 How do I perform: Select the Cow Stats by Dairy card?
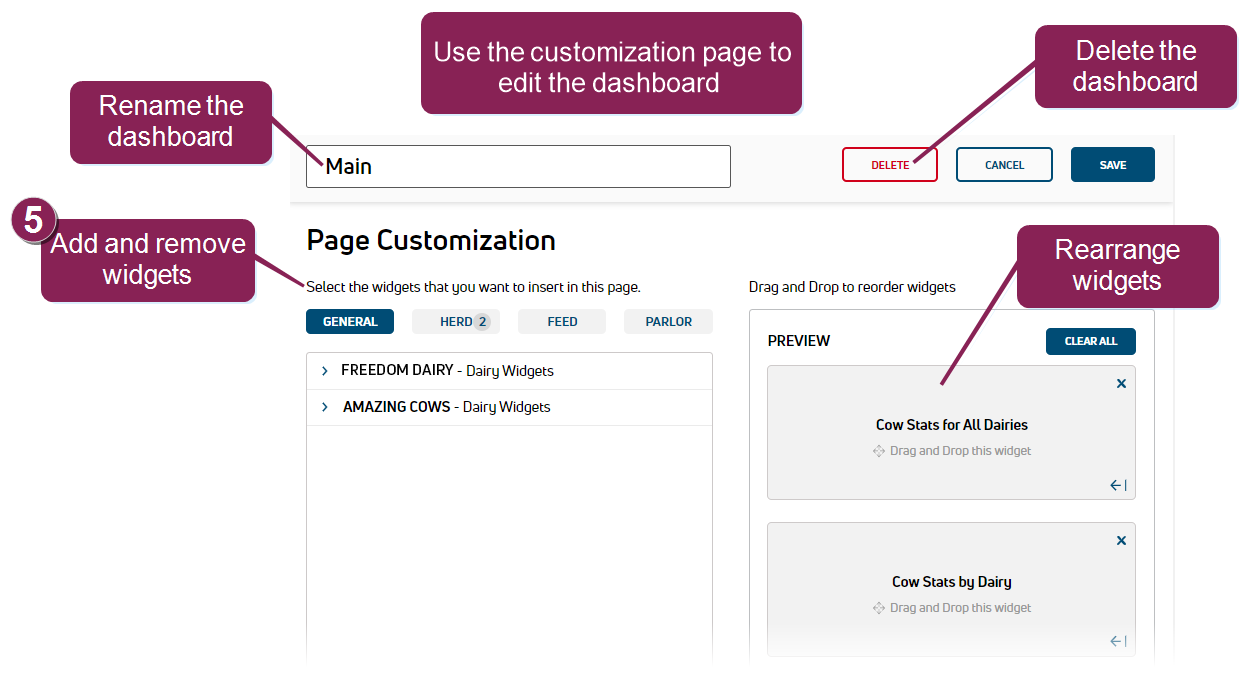coord(951,582)
